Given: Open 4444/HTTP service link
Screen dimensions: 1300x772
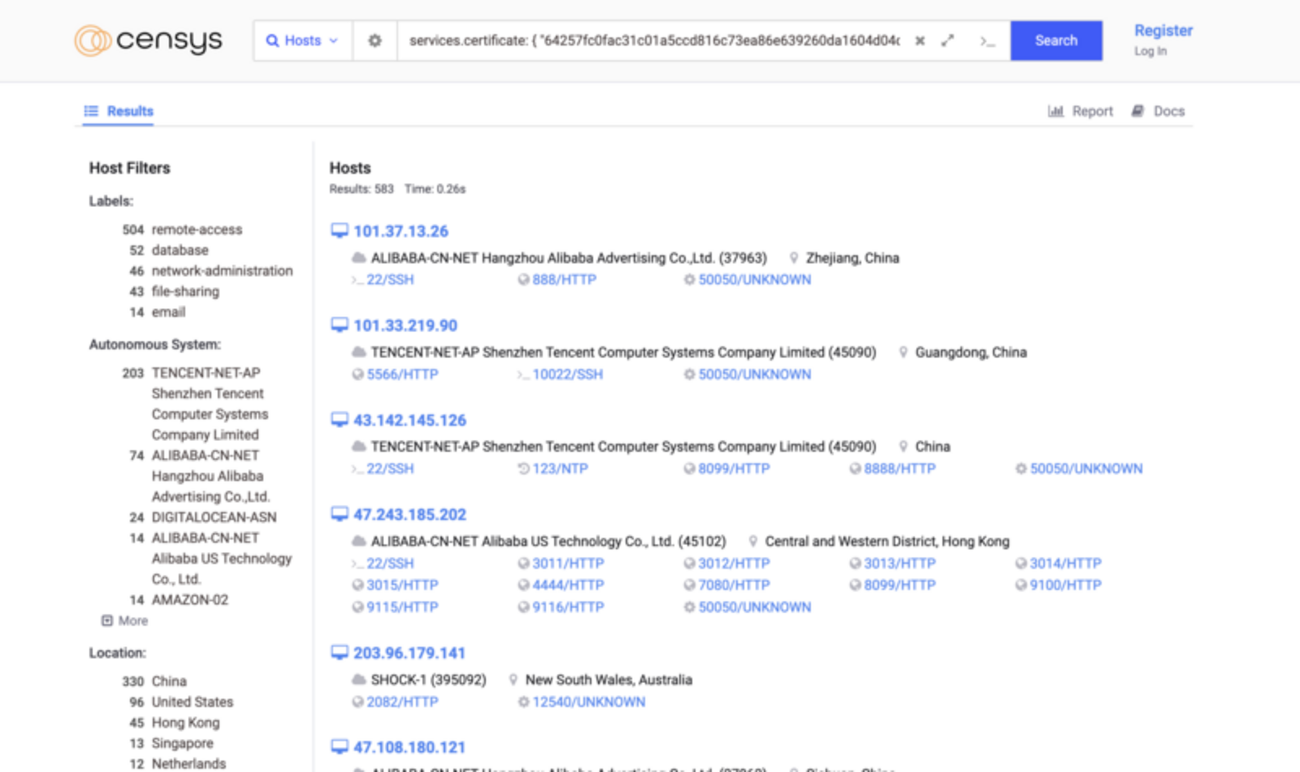Looking at the screenshot, I should point(568,585).
